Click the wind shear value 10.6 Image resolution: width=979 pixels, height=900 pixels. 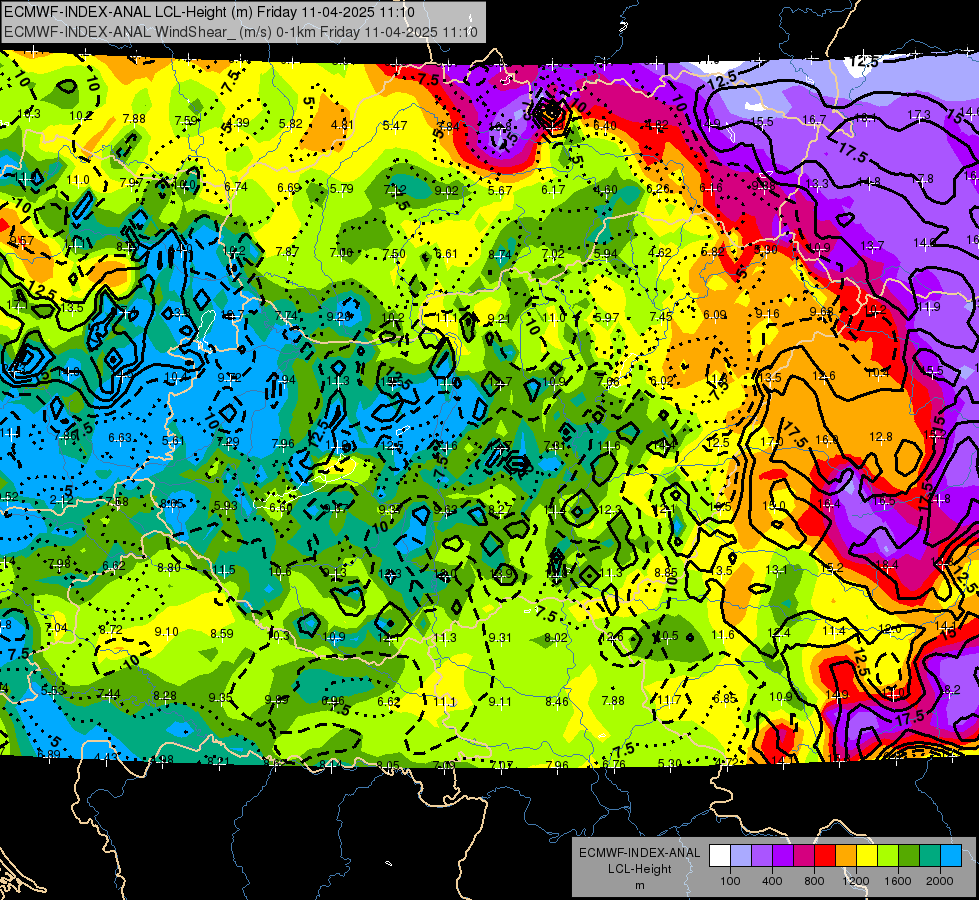[280, 571]
